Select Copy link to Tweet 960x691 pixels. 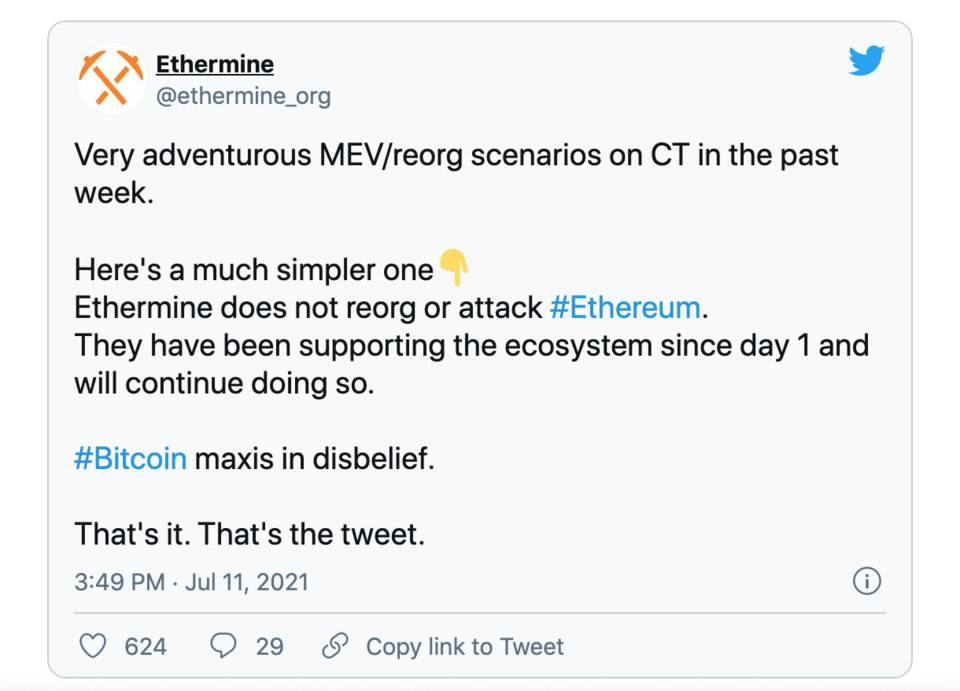tap(465, 647)
